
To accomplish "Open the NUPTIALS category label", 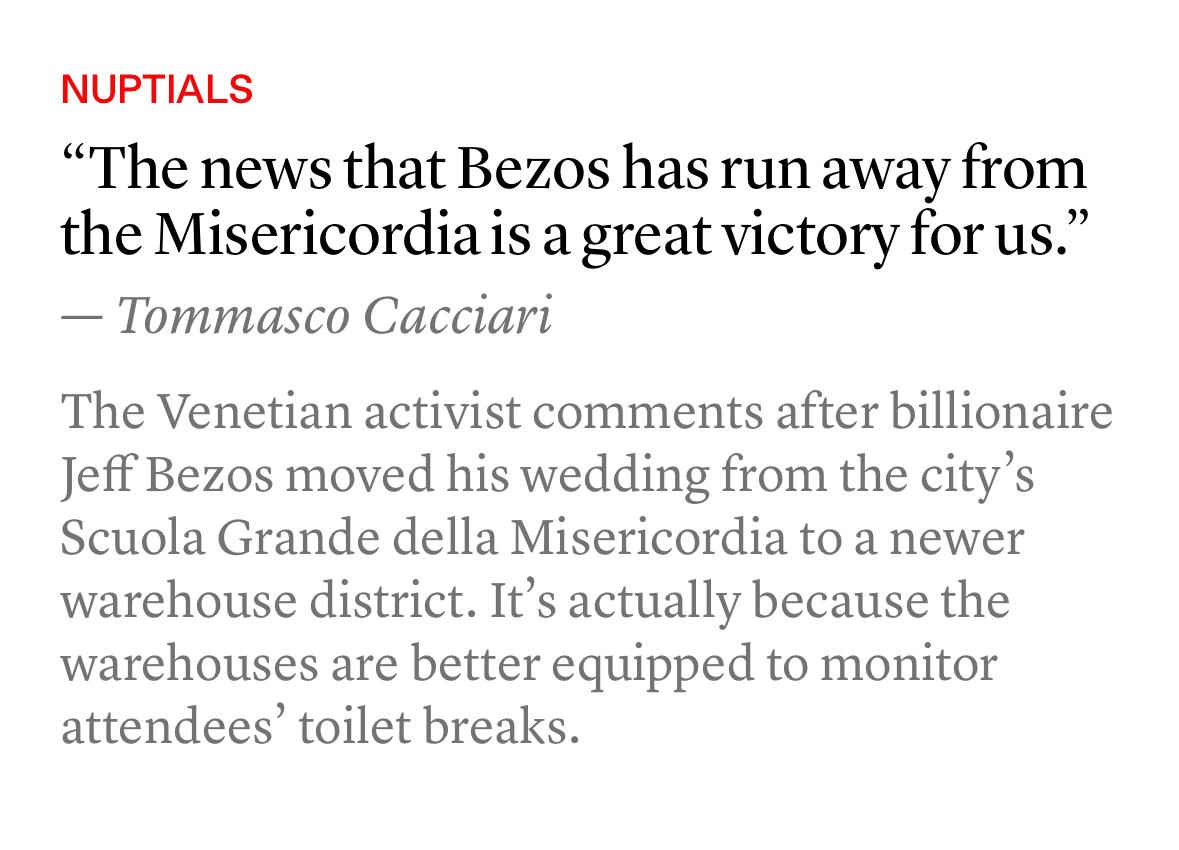I will click(156, 90).
